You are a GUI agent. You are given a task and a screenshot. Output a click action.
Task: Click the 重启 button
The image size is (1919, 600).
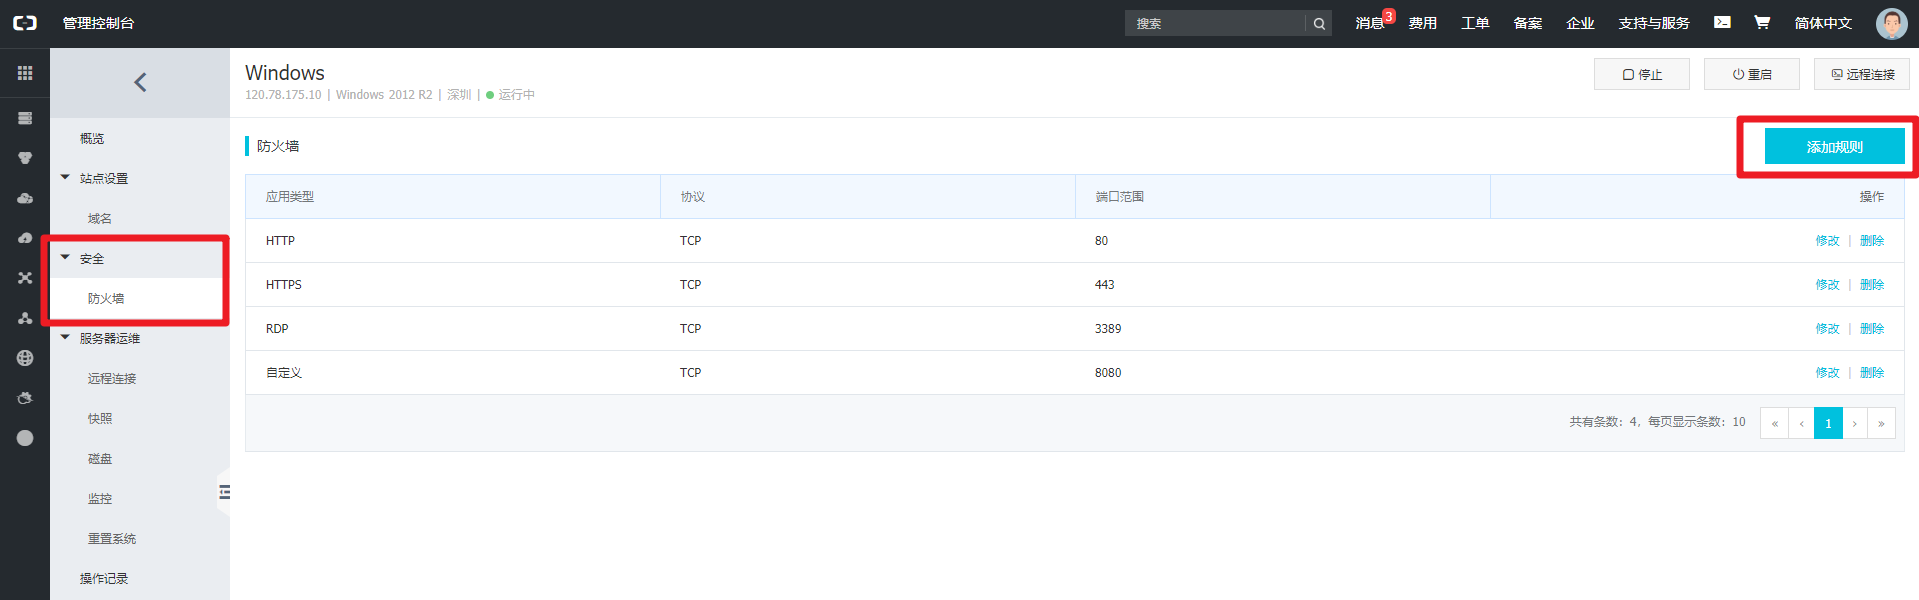(x=1752, y=74)
